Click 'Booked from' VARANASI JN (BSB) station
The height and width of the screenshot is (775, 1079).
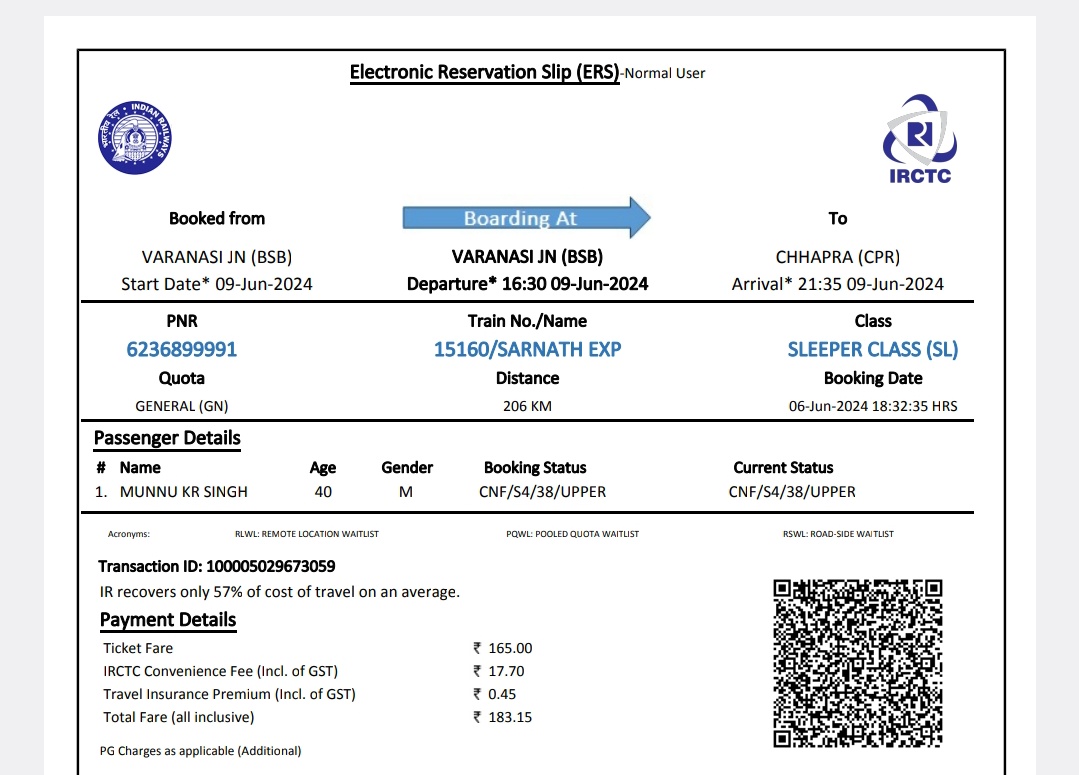click(217, 257)
